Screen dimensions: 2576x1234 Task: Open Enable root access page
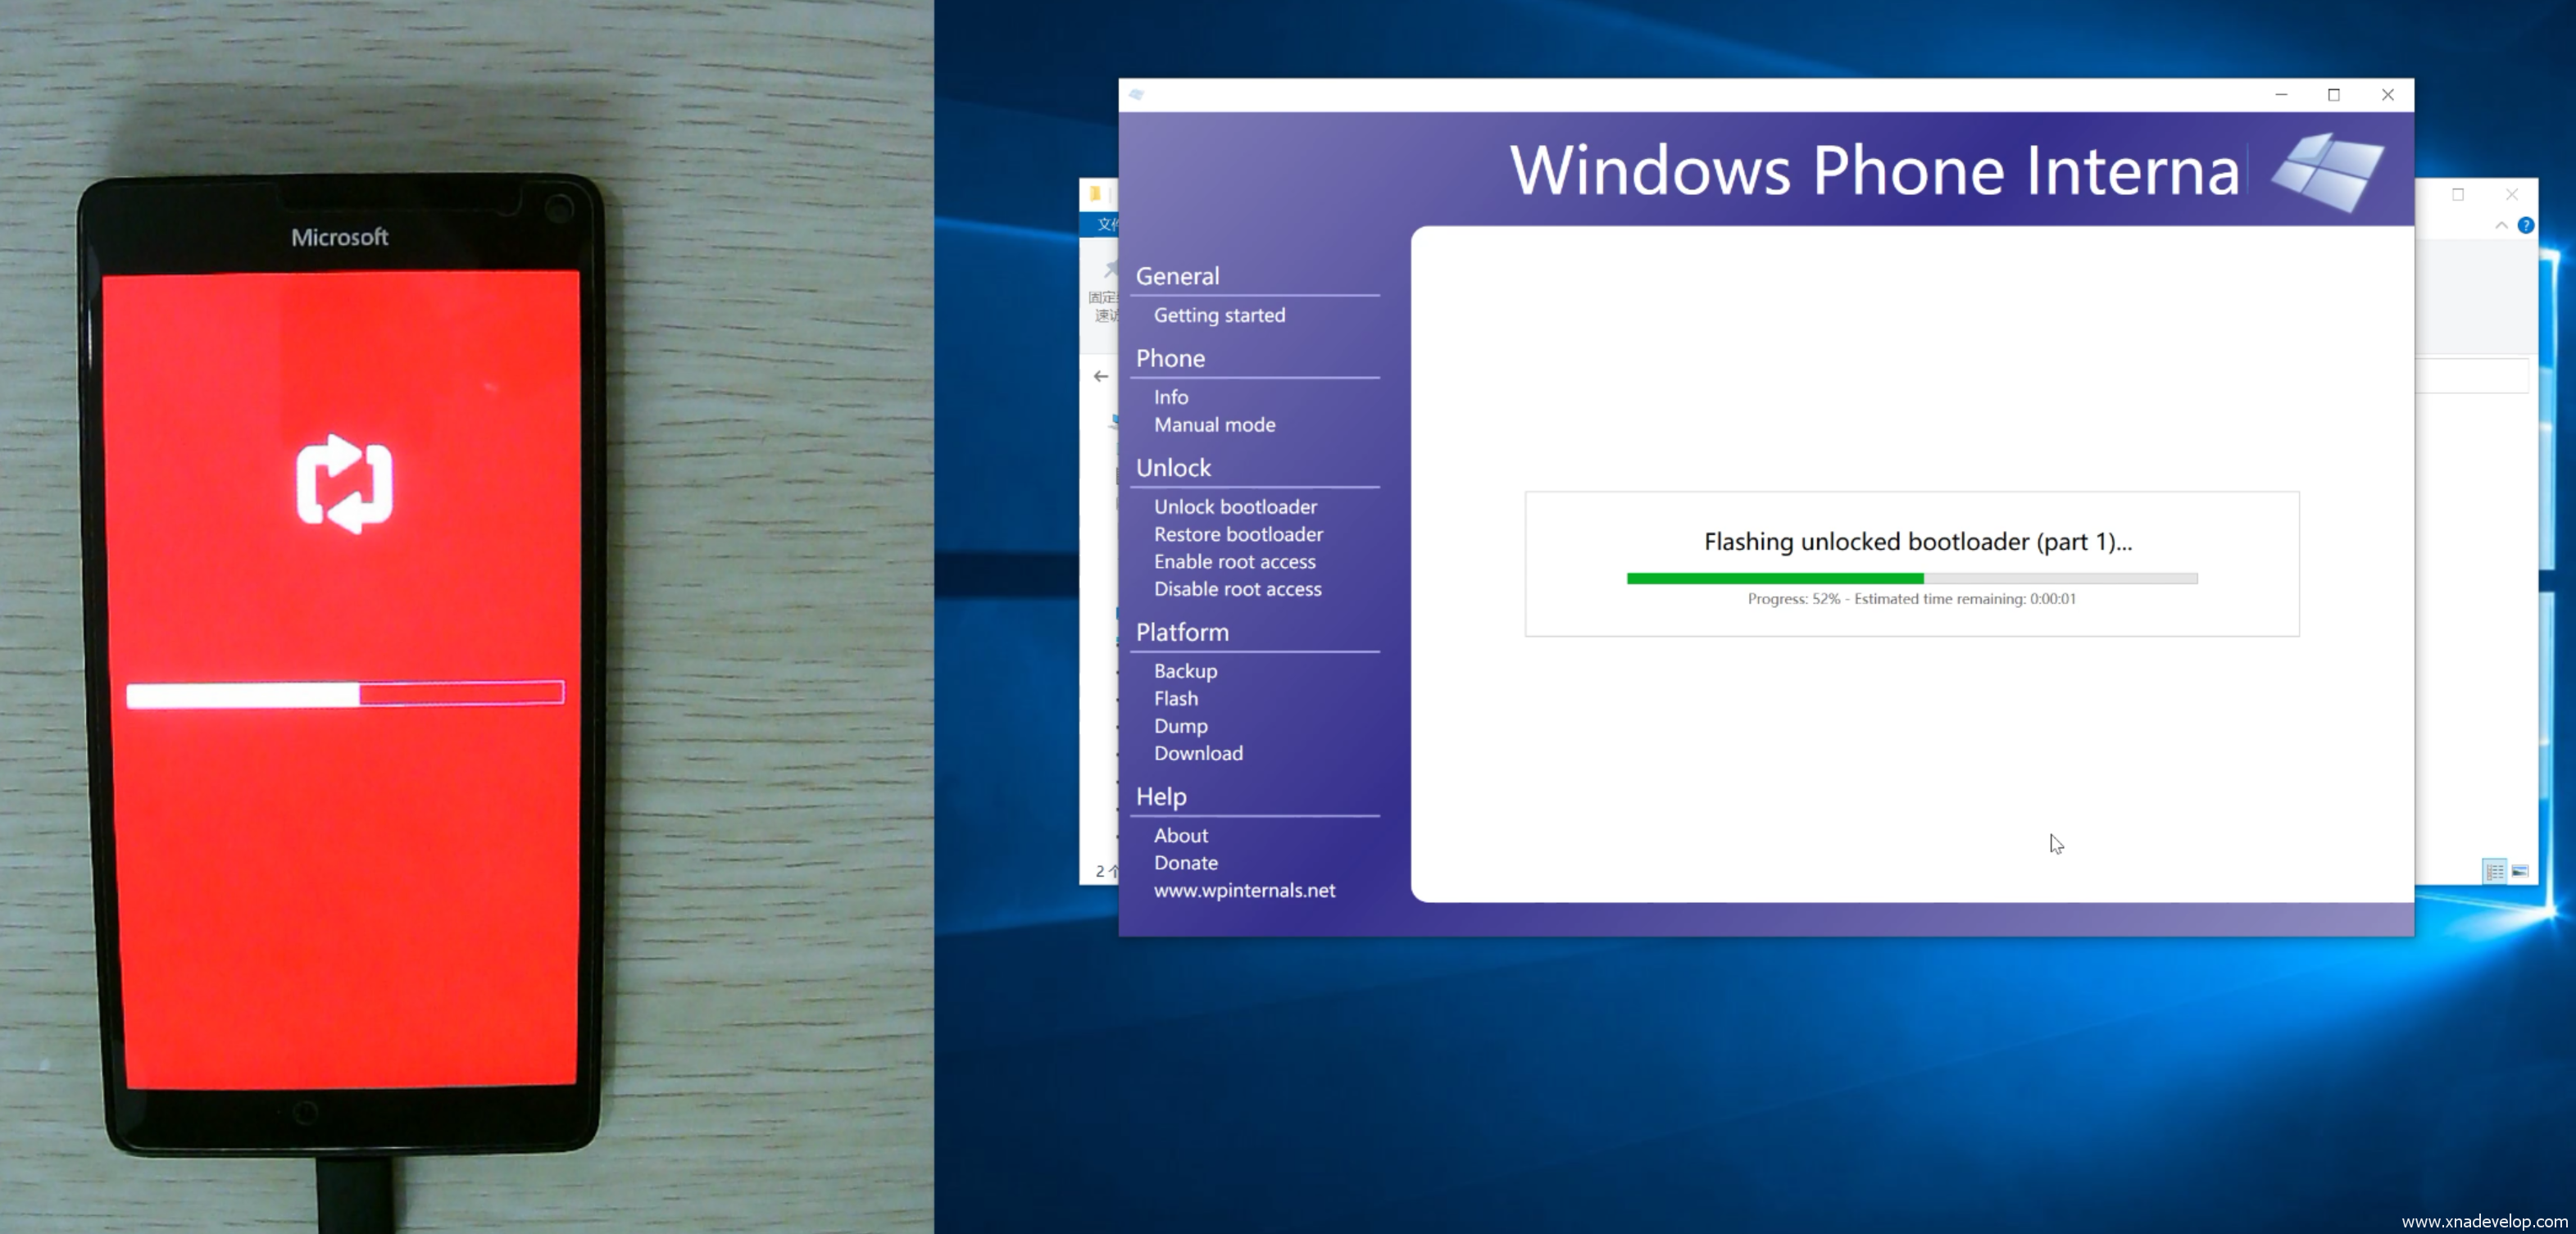[1234, 562]
